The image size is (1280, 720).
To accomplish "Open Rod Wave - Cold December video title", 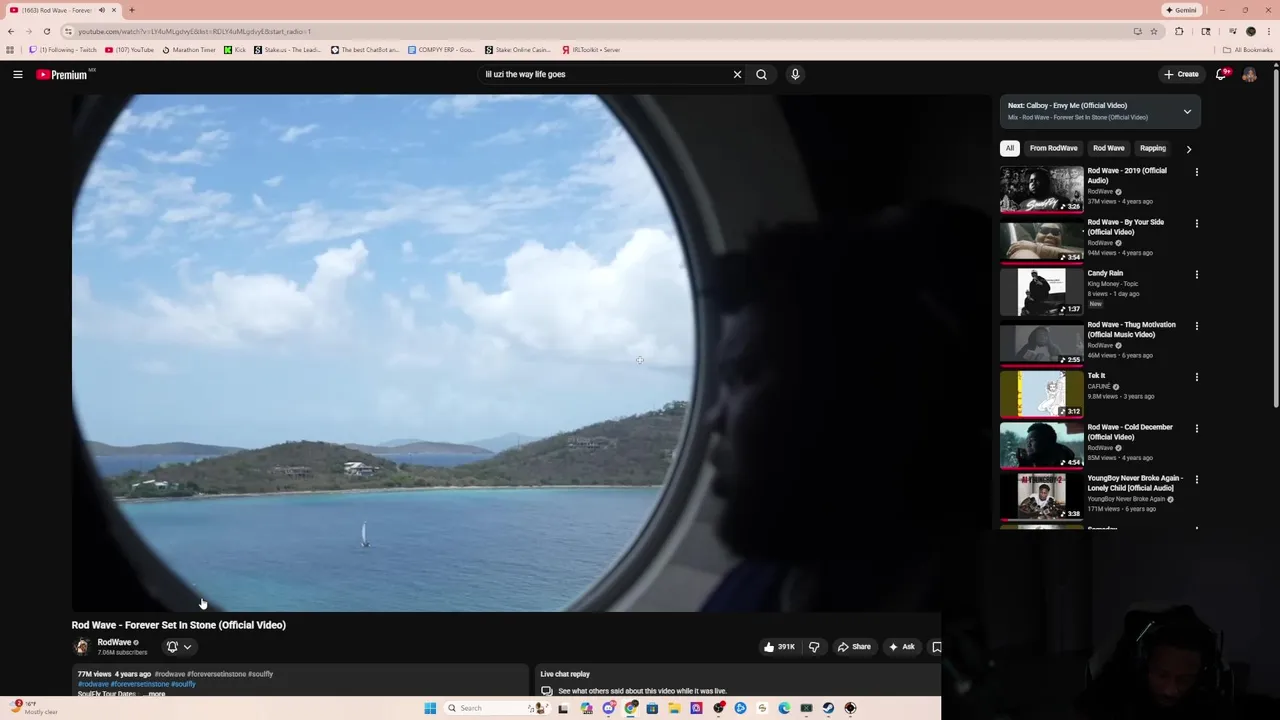I will click(x=1130, y=432).
